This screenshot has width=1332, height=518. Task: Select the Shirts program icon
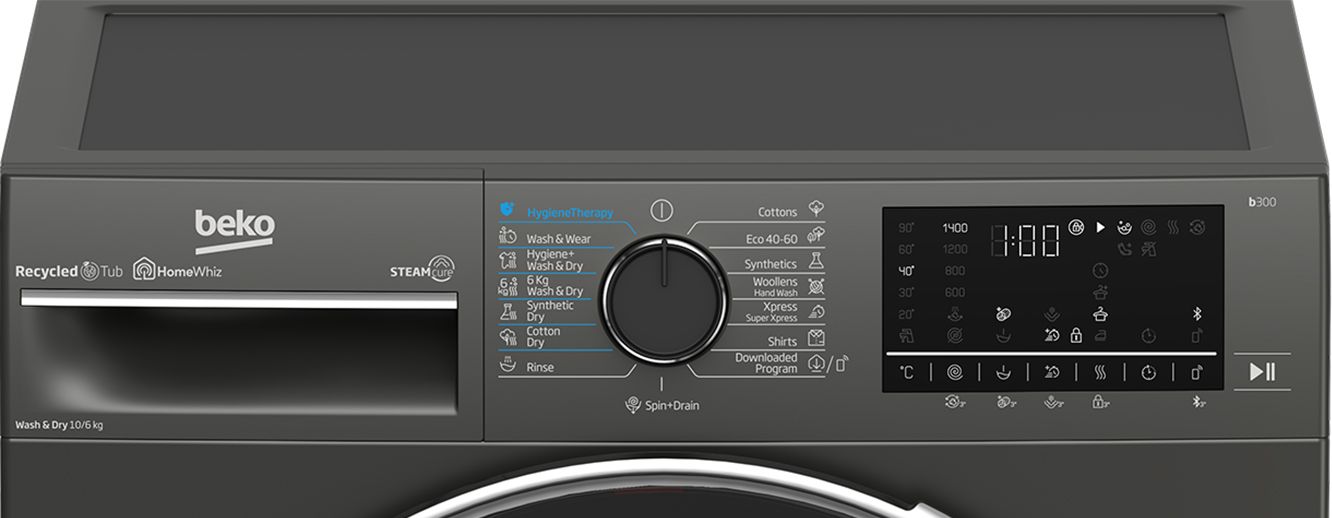point(816,338)
